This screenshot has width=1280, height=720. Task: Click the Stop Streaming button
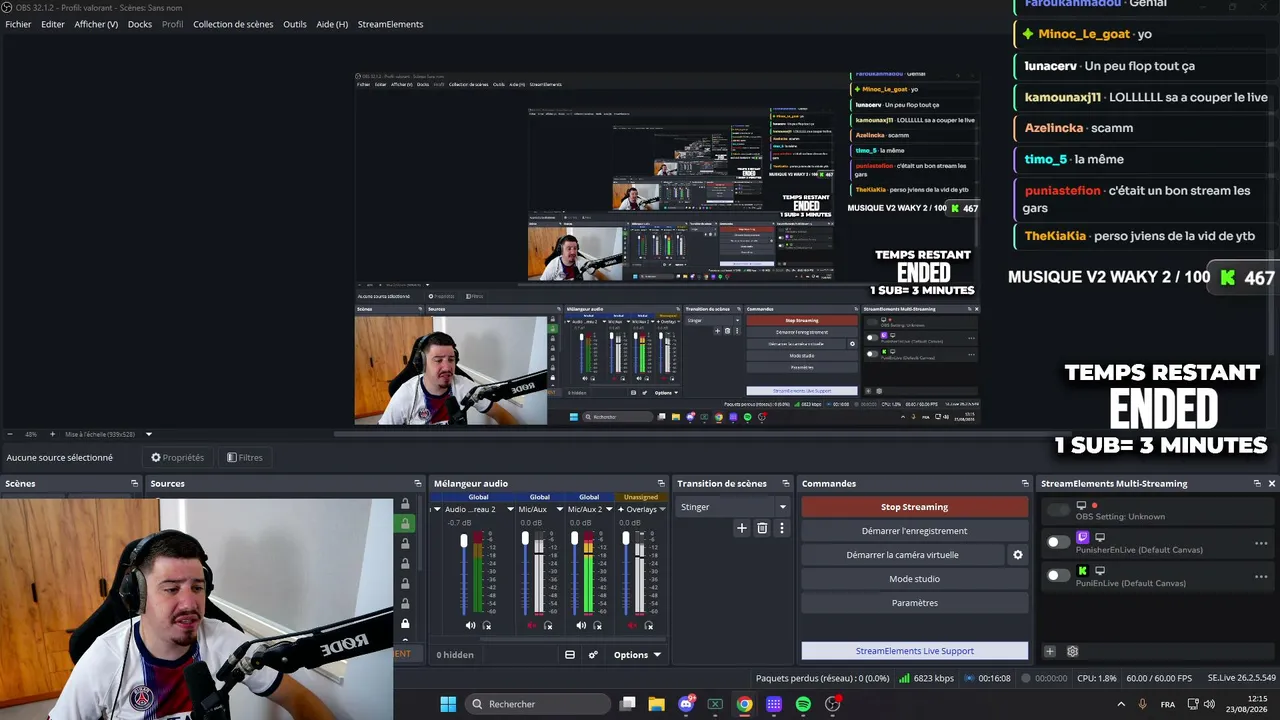[914, 507]
